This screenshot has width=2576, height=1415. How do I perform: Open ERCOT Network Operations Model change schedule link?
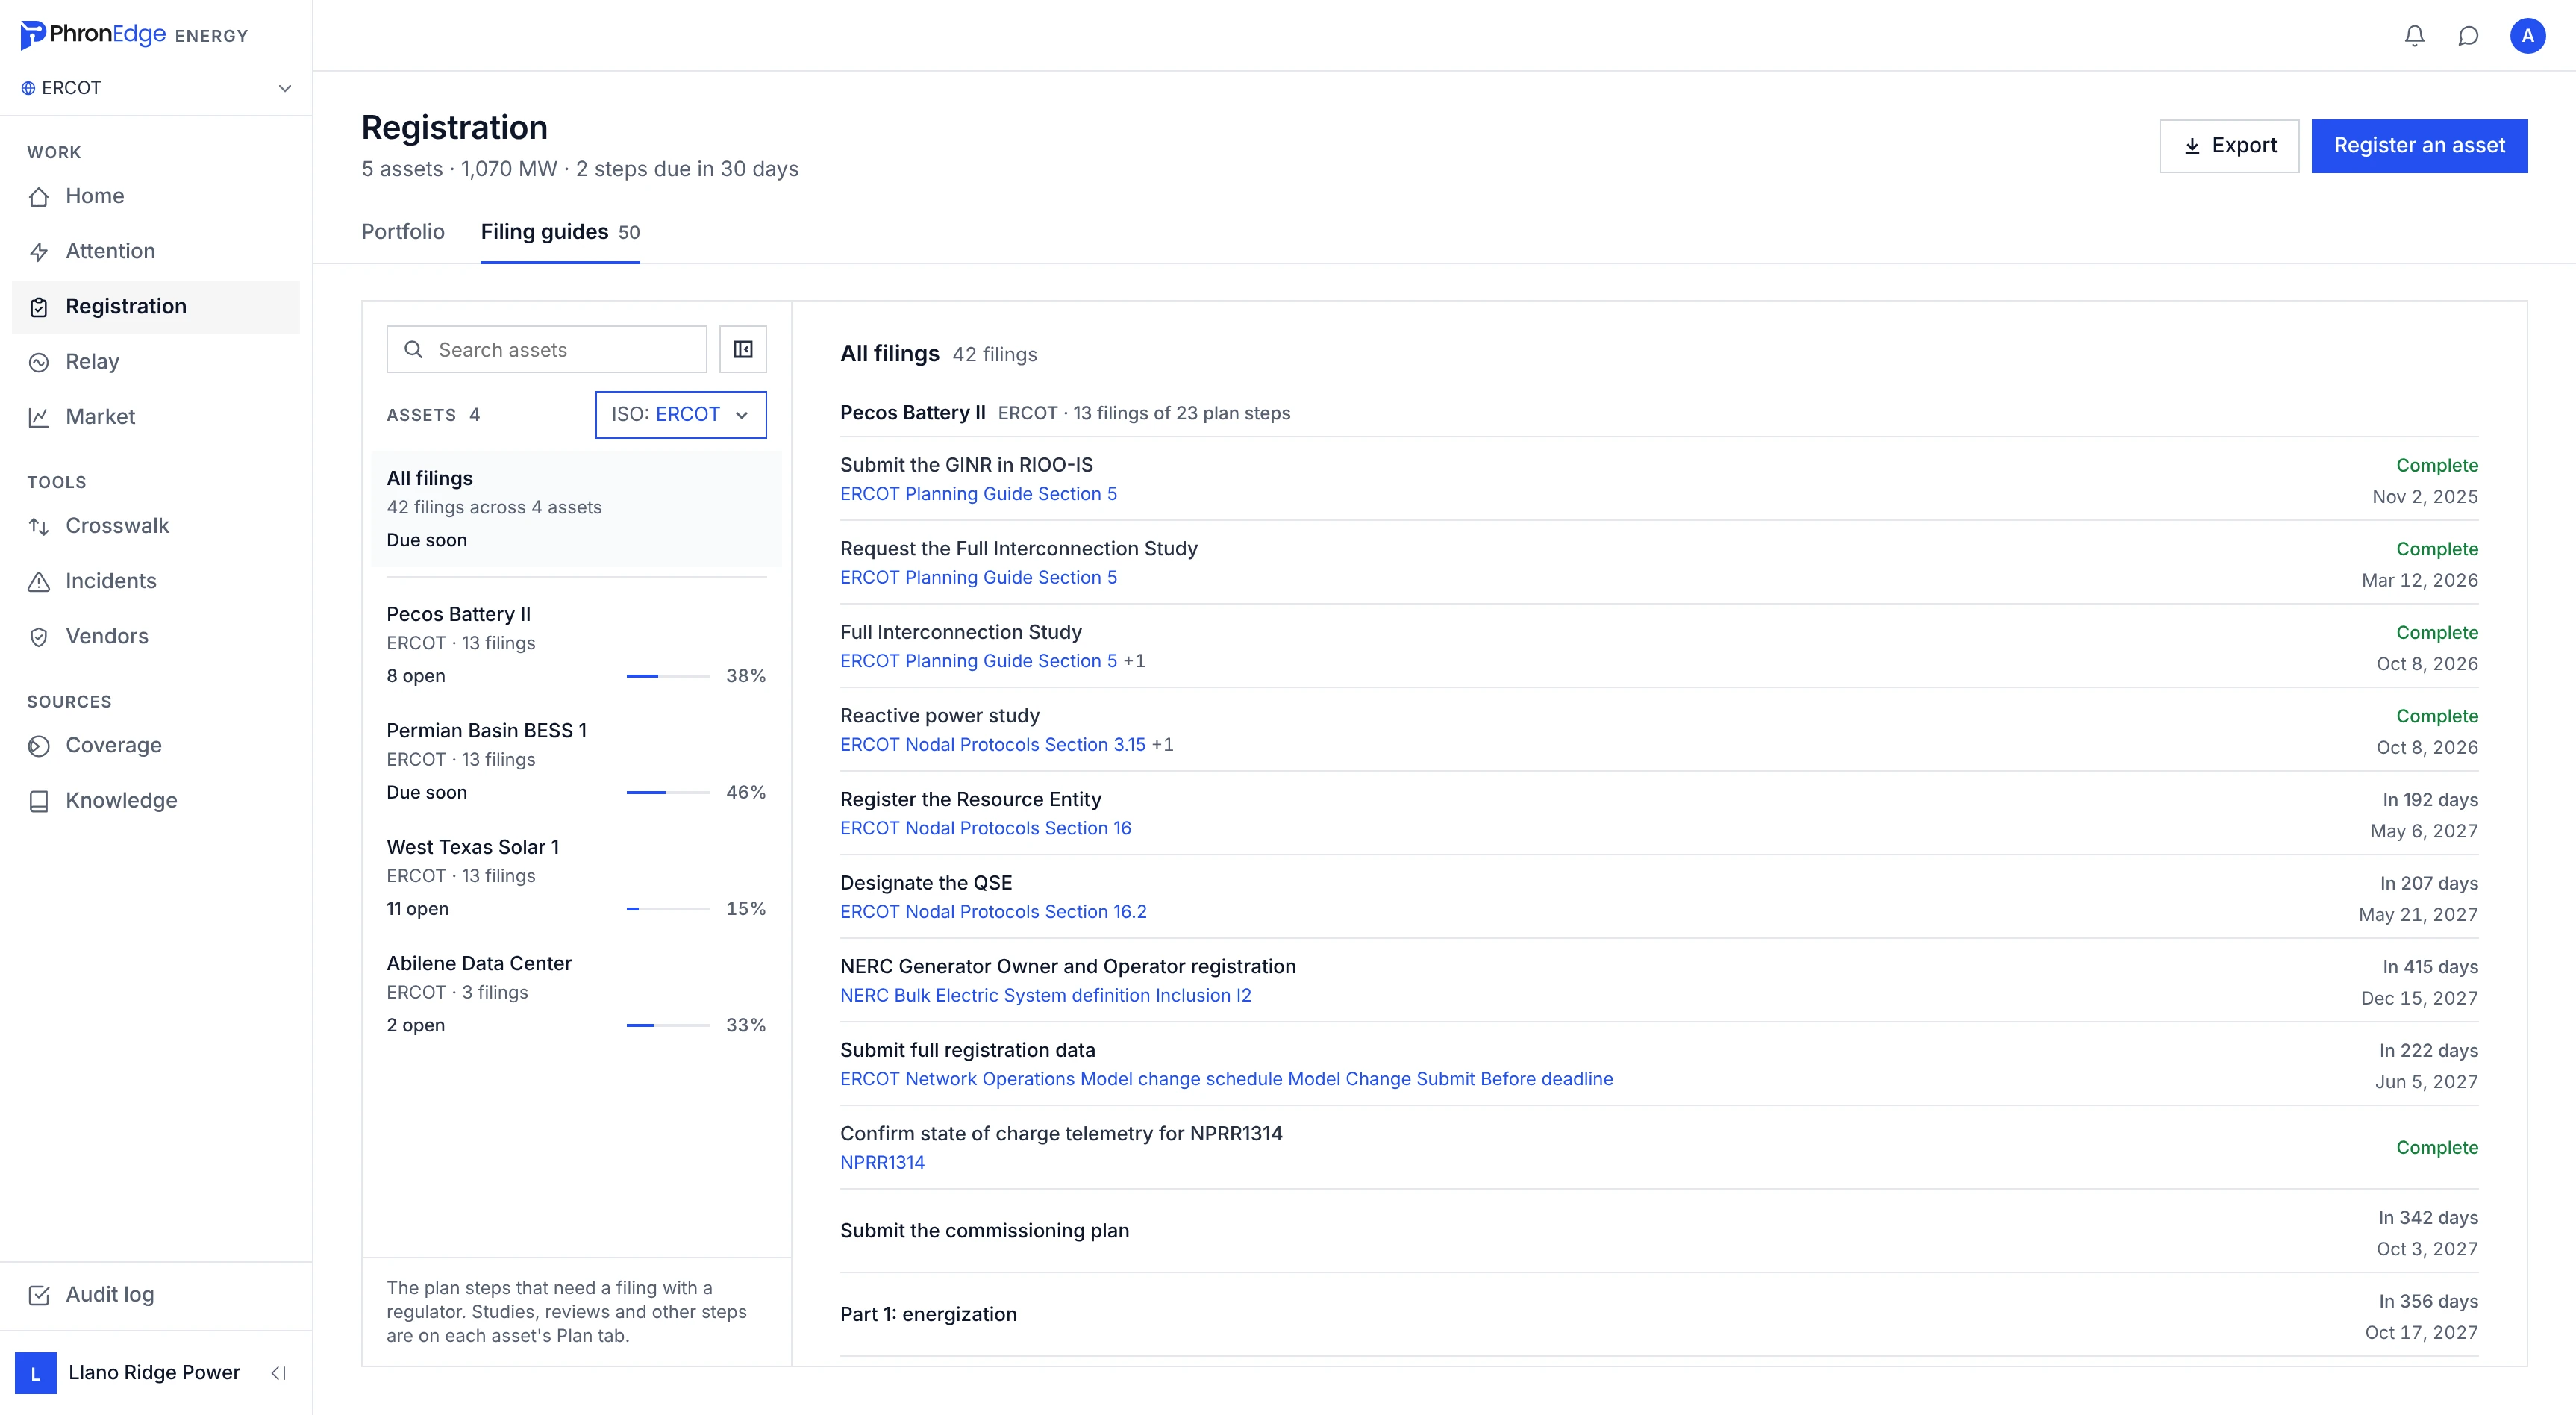[1226, 1079]
